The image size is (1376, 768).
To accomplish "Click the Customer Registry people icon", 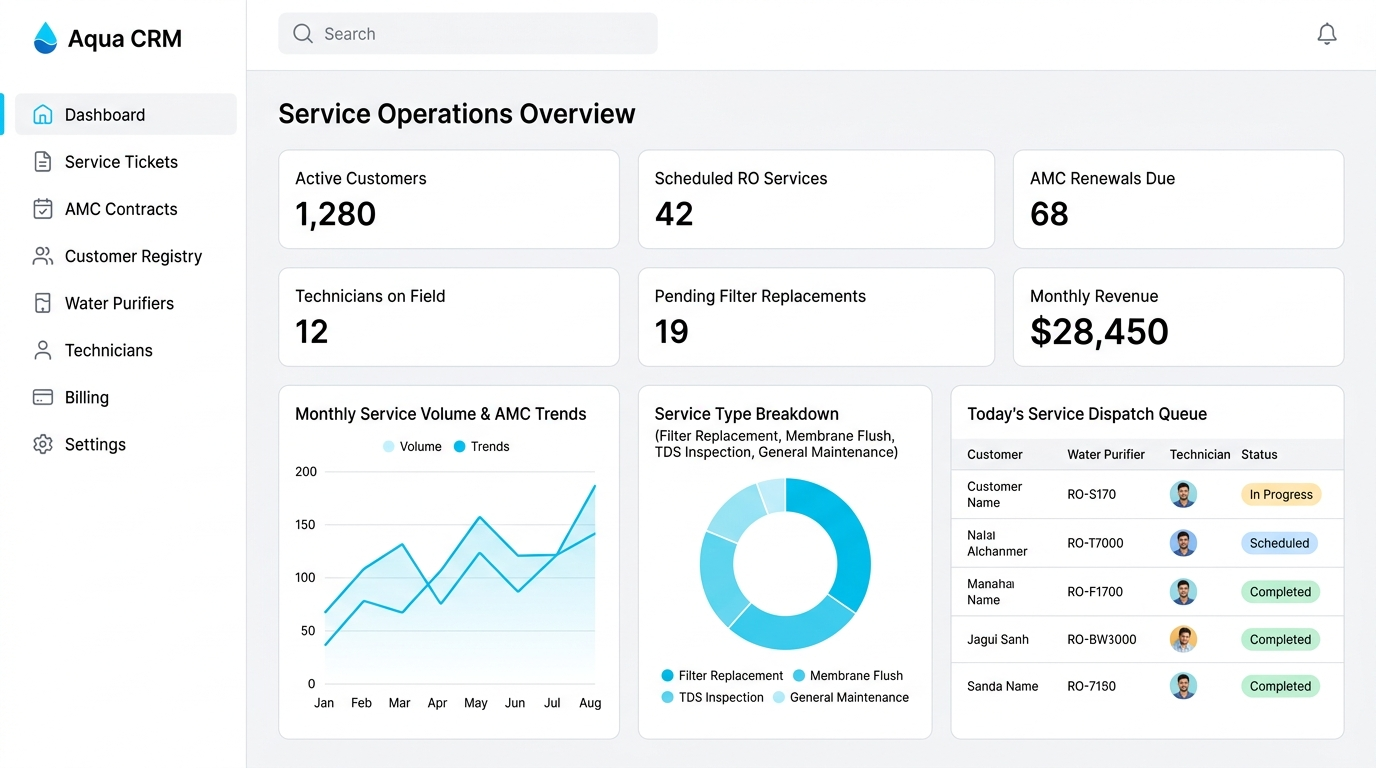I will [43, 256].
